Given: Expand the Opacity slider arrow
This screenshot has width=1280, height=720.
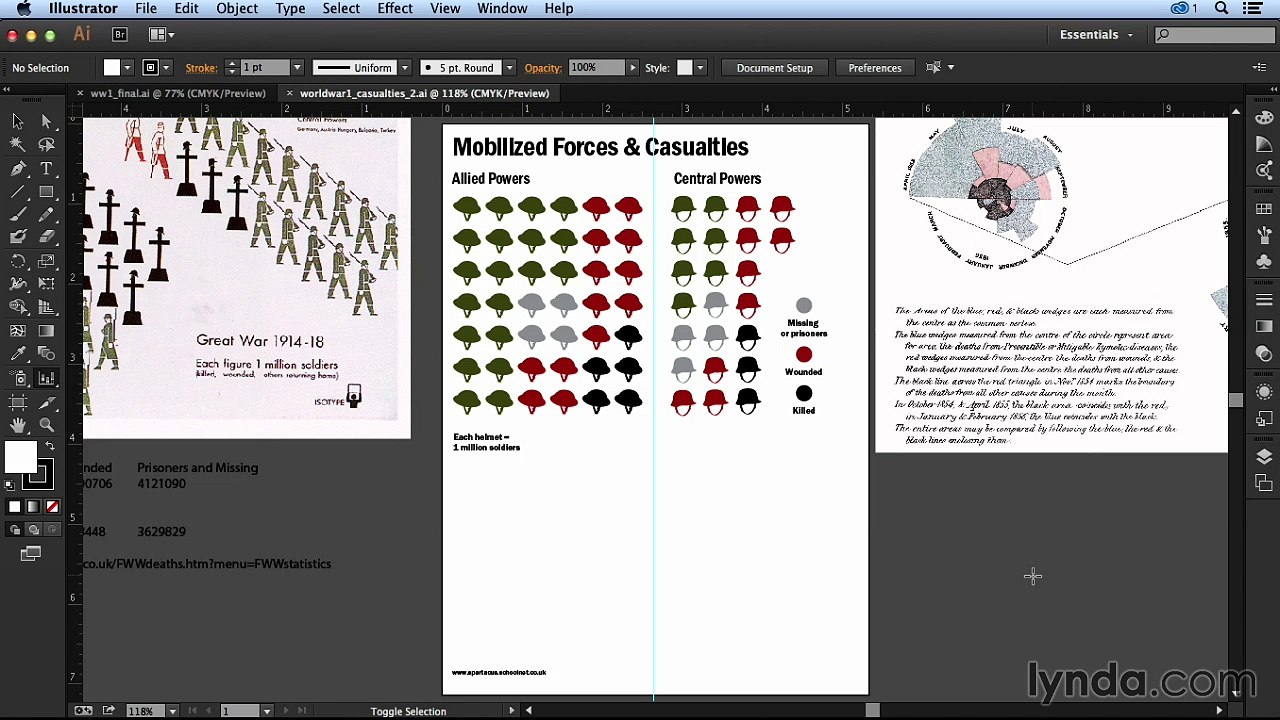Looking at the screenshot, I should 632,68.
